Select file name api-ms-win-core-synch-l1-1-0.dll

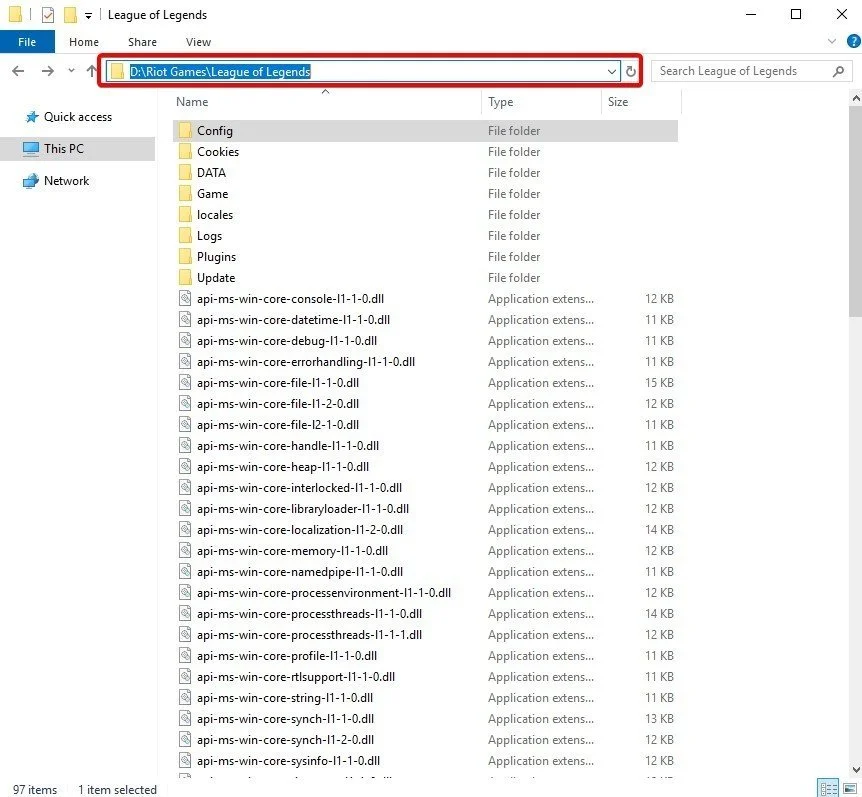[285, 718]
